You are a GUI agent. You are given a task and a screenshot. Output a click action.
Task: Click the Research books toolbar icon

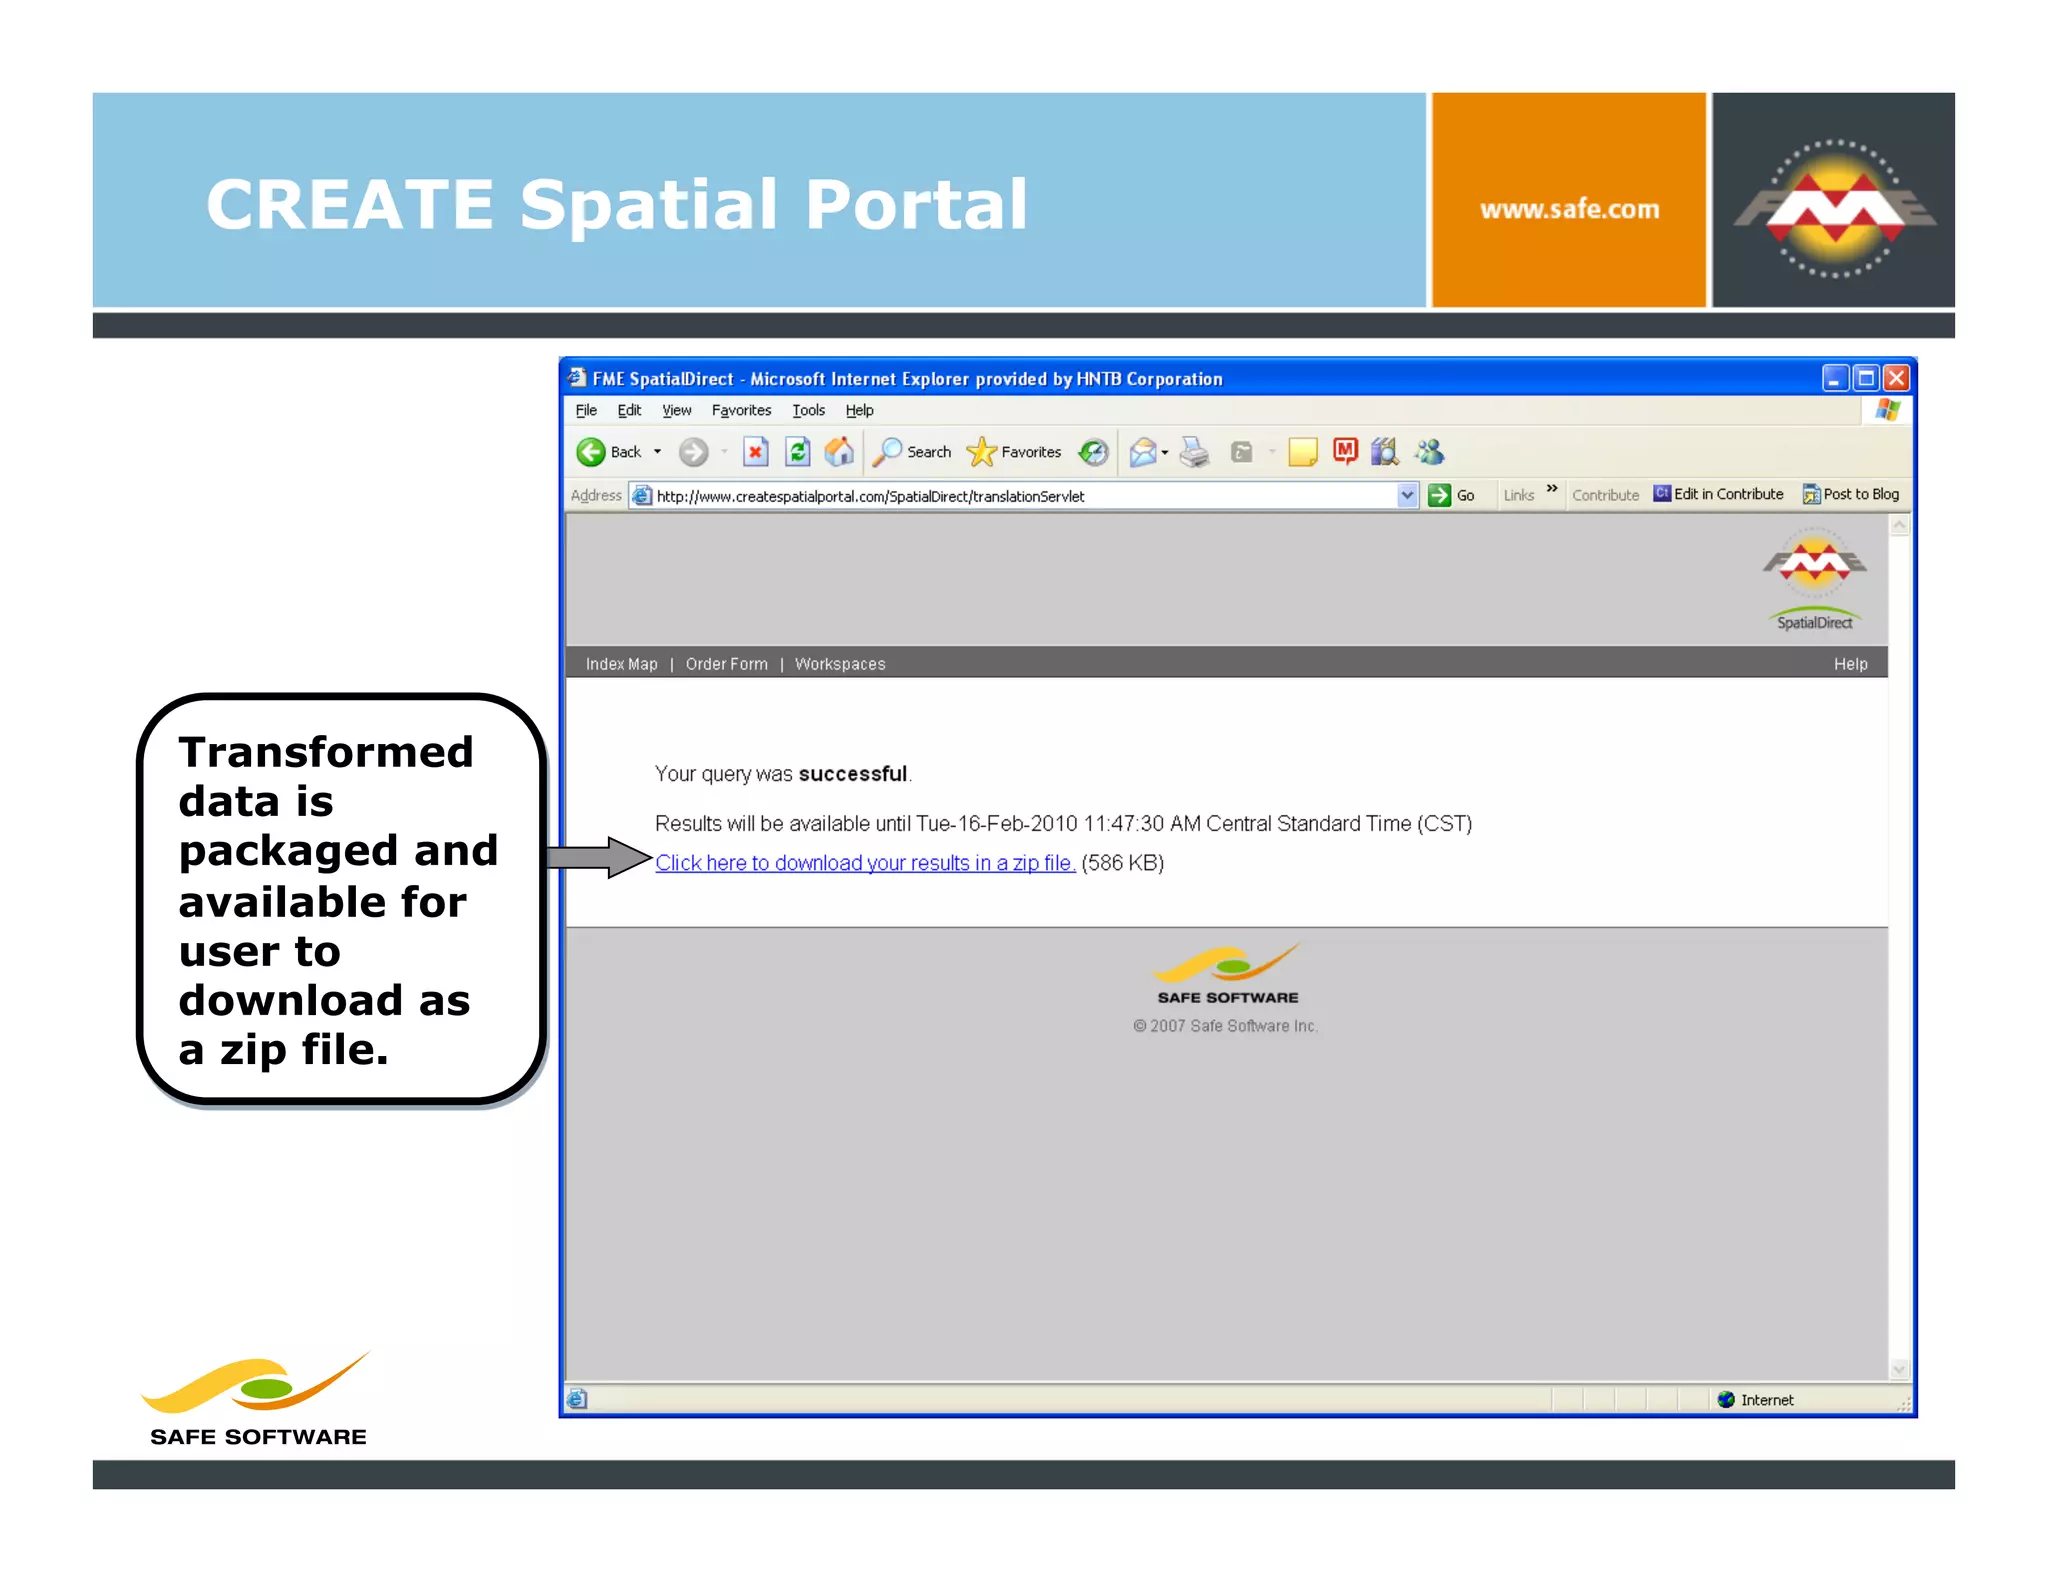1384,452
